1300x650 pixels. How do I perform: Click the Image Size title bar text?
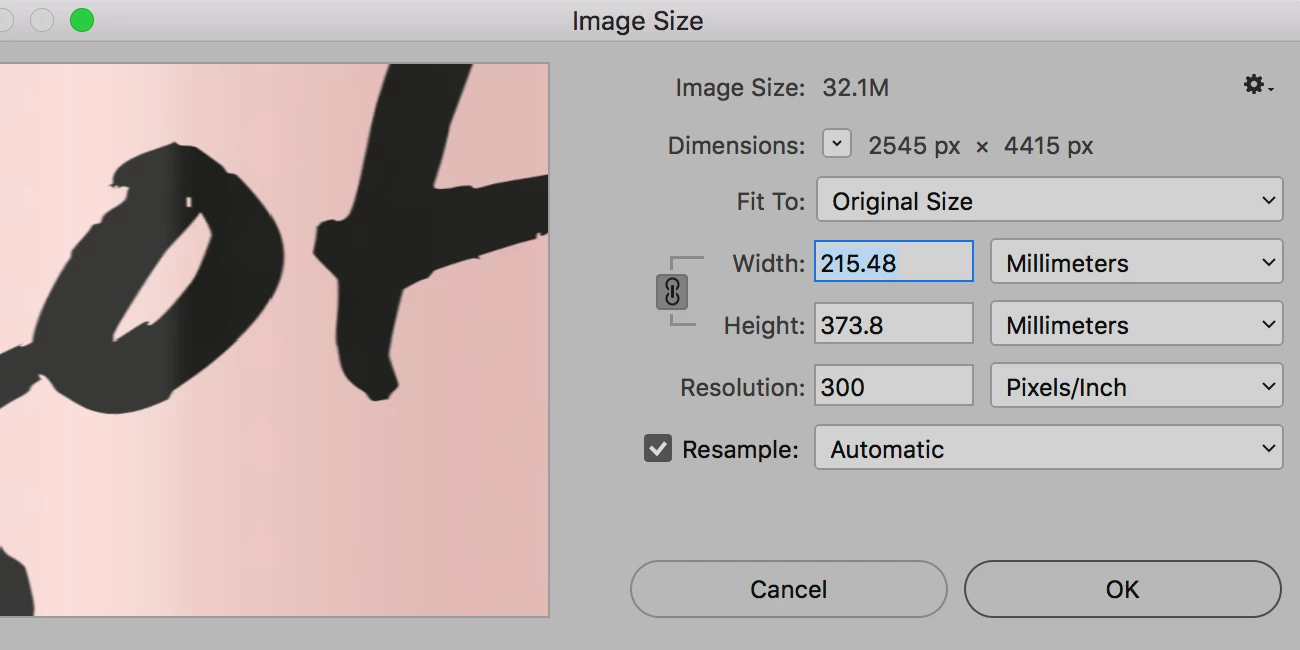click(637, 21)
